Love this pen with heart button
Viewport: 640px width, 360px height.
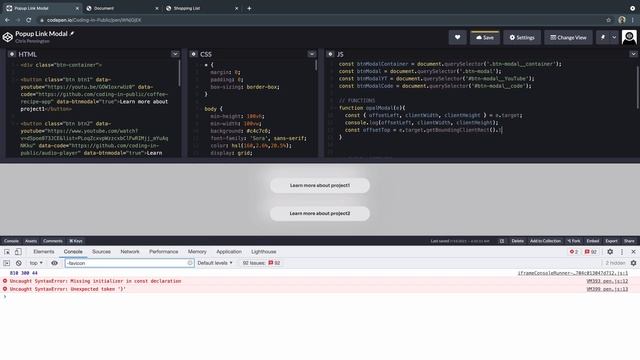(458, 38)
